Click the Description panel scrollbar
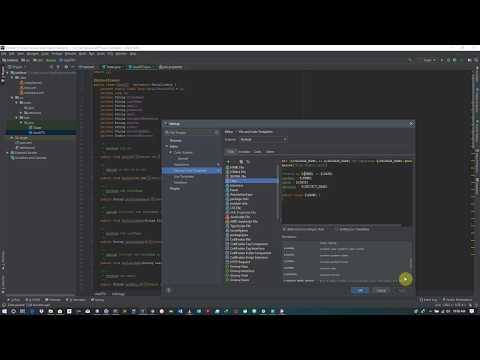 [x=411, y=262]
